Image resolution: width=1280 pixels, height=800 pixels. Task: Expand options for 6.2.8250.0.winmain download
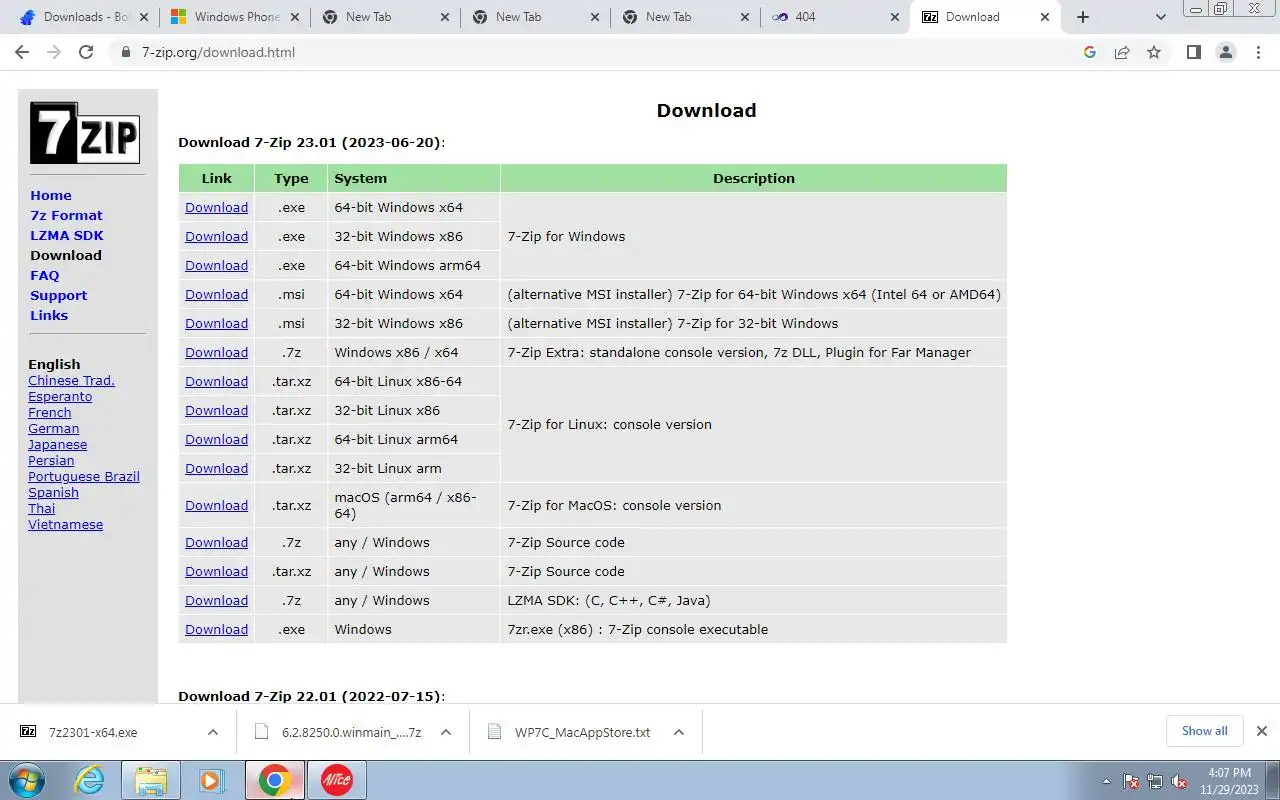(446, 732)
